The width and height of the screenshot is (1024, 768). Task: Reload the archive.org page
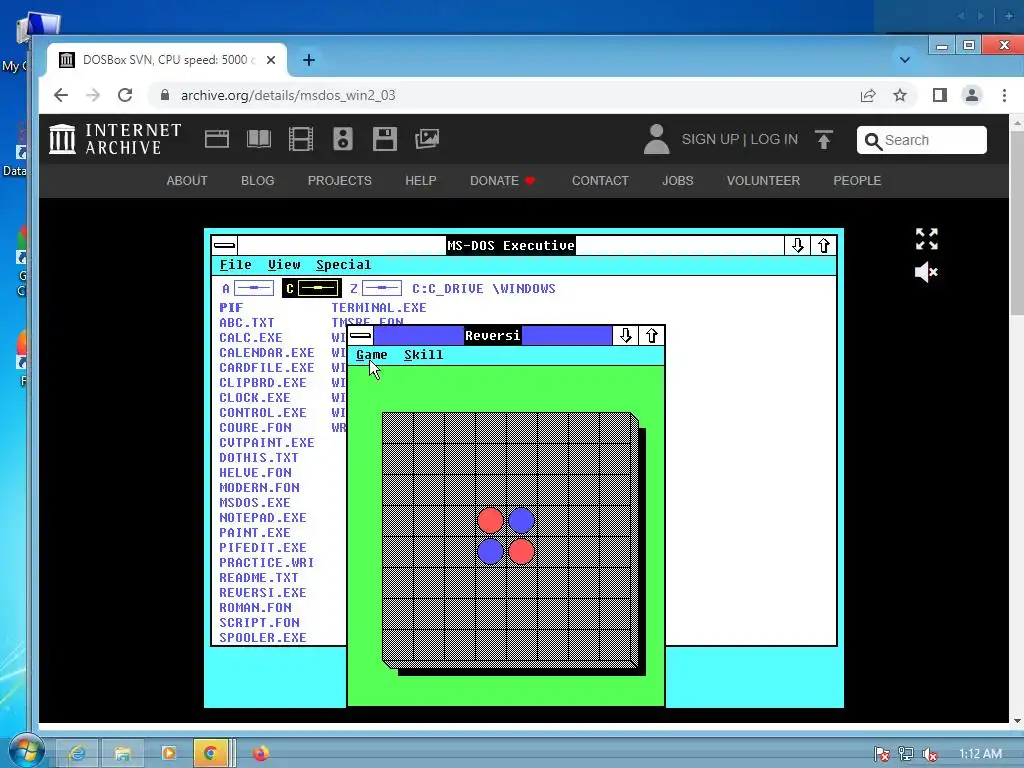(125, 95)
